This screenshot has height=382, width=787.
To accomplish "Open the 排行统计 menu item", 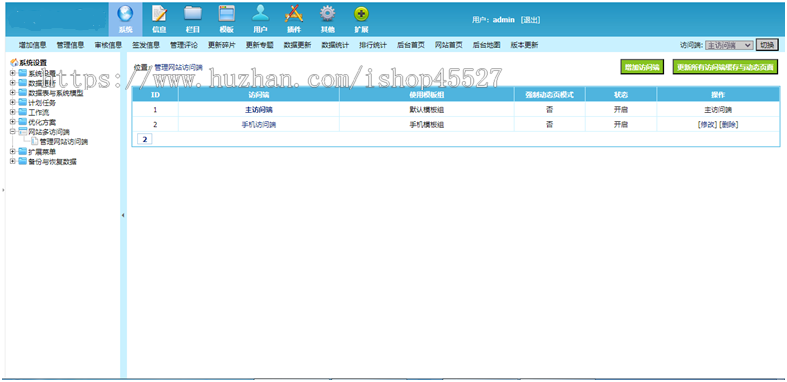I will point(373,45).
